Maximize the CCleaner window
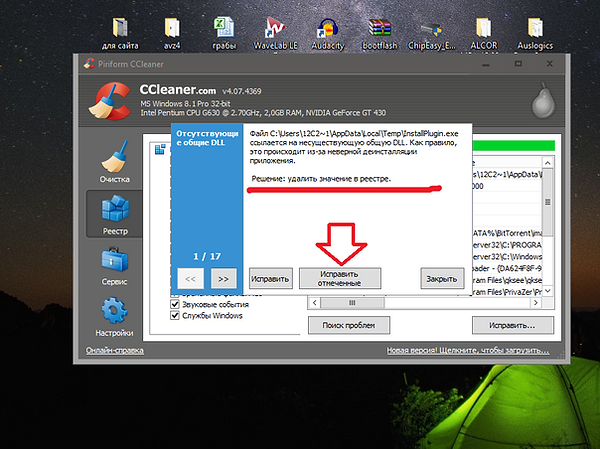 tap(518, 64)
